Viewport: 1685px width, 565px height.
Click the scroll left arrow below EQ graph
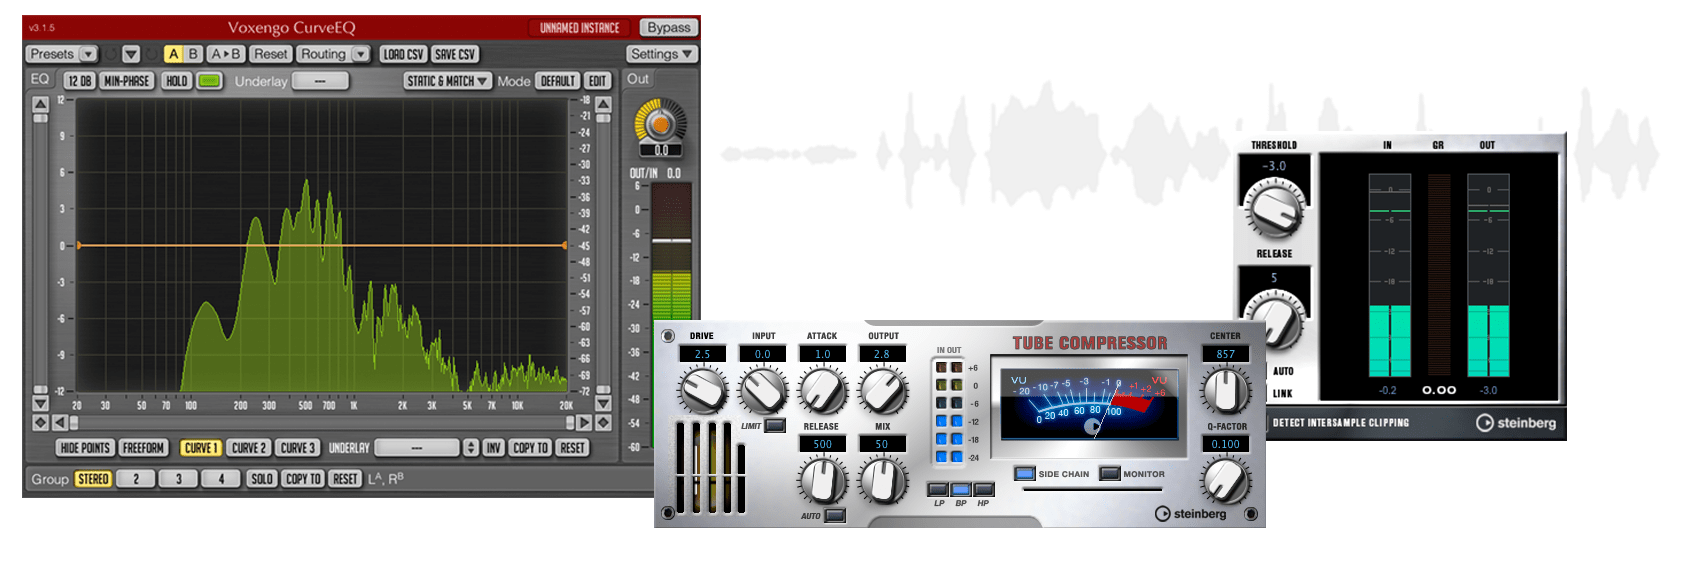point(59,423)
